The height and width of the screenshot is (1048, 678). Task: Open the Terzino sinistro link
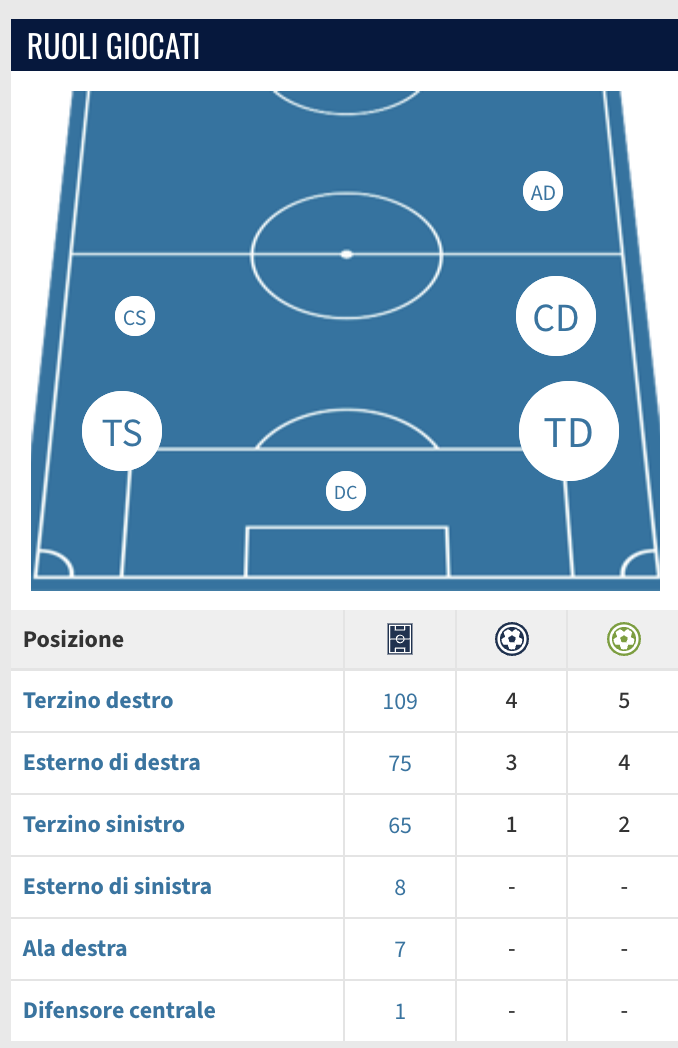[x=104, y=824]
